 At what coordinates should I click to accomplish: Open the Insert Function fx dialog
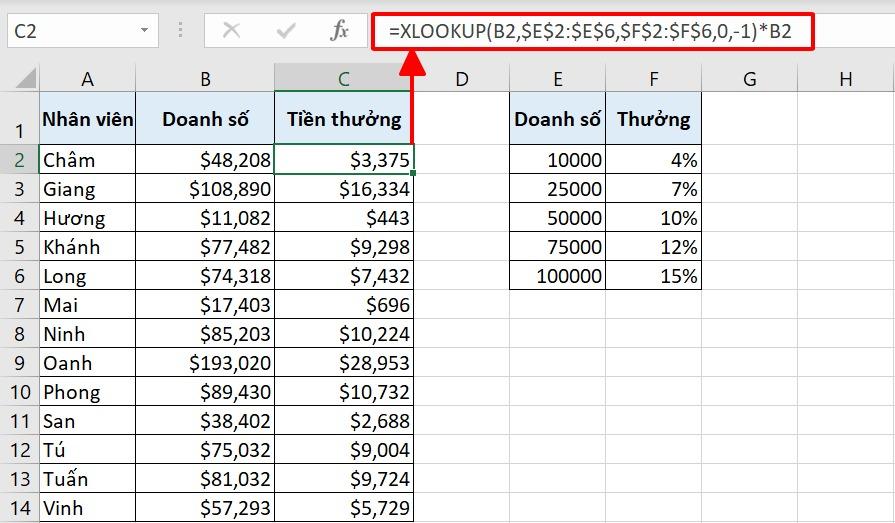click(x=339, y=30)
